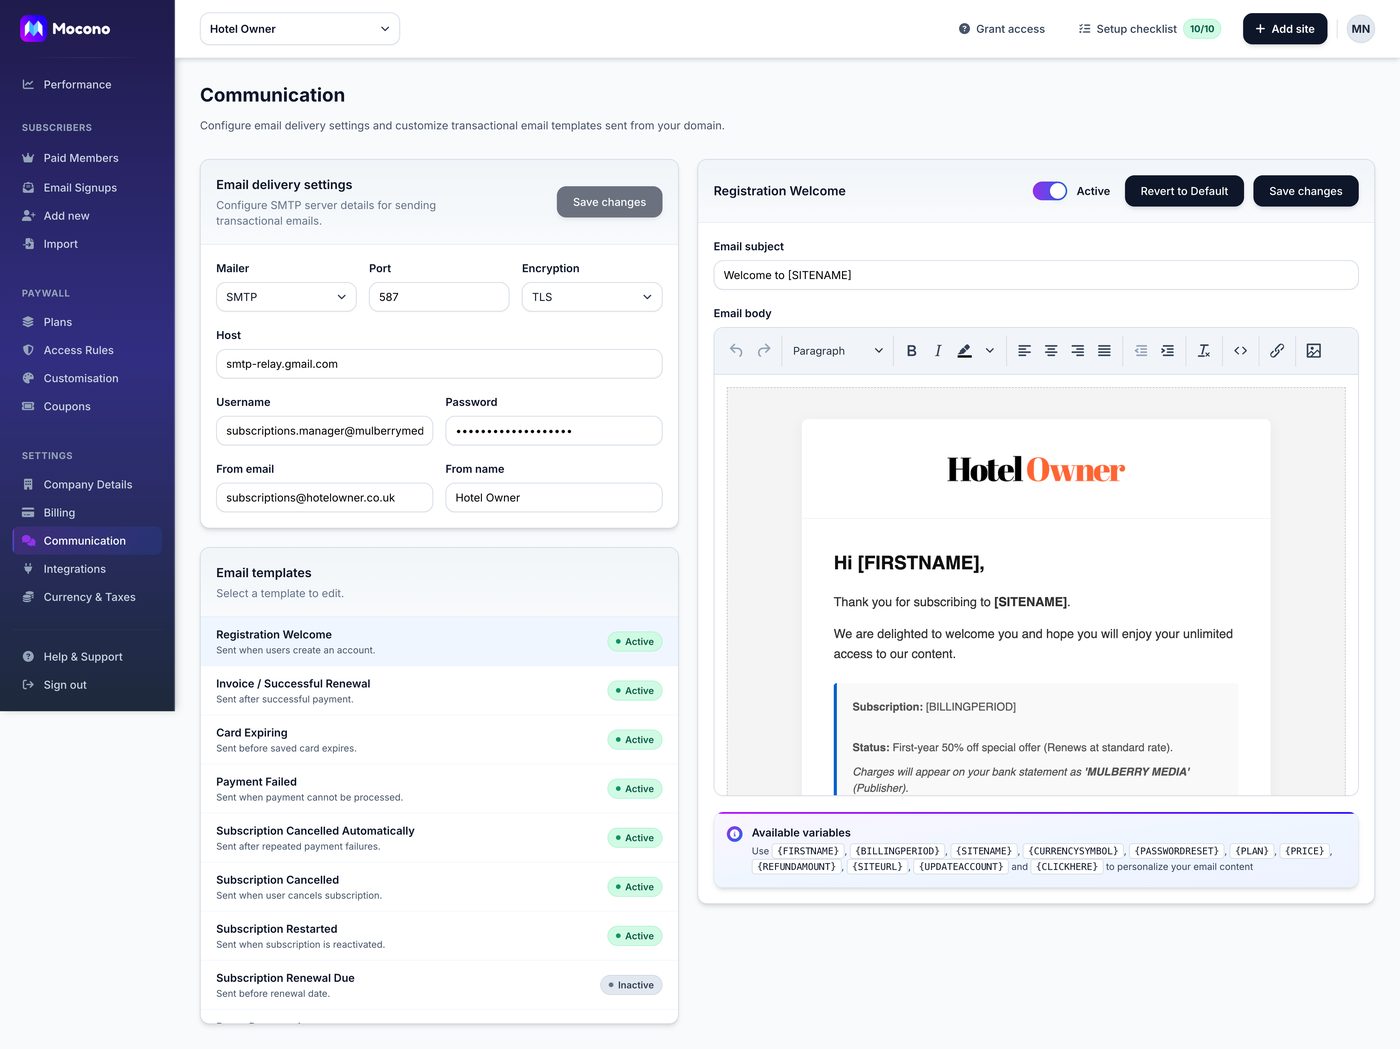This screenshot has height=1049, width=1400.
Task: Open the Paragraph format dropdown
Action: tap(837, 351)
